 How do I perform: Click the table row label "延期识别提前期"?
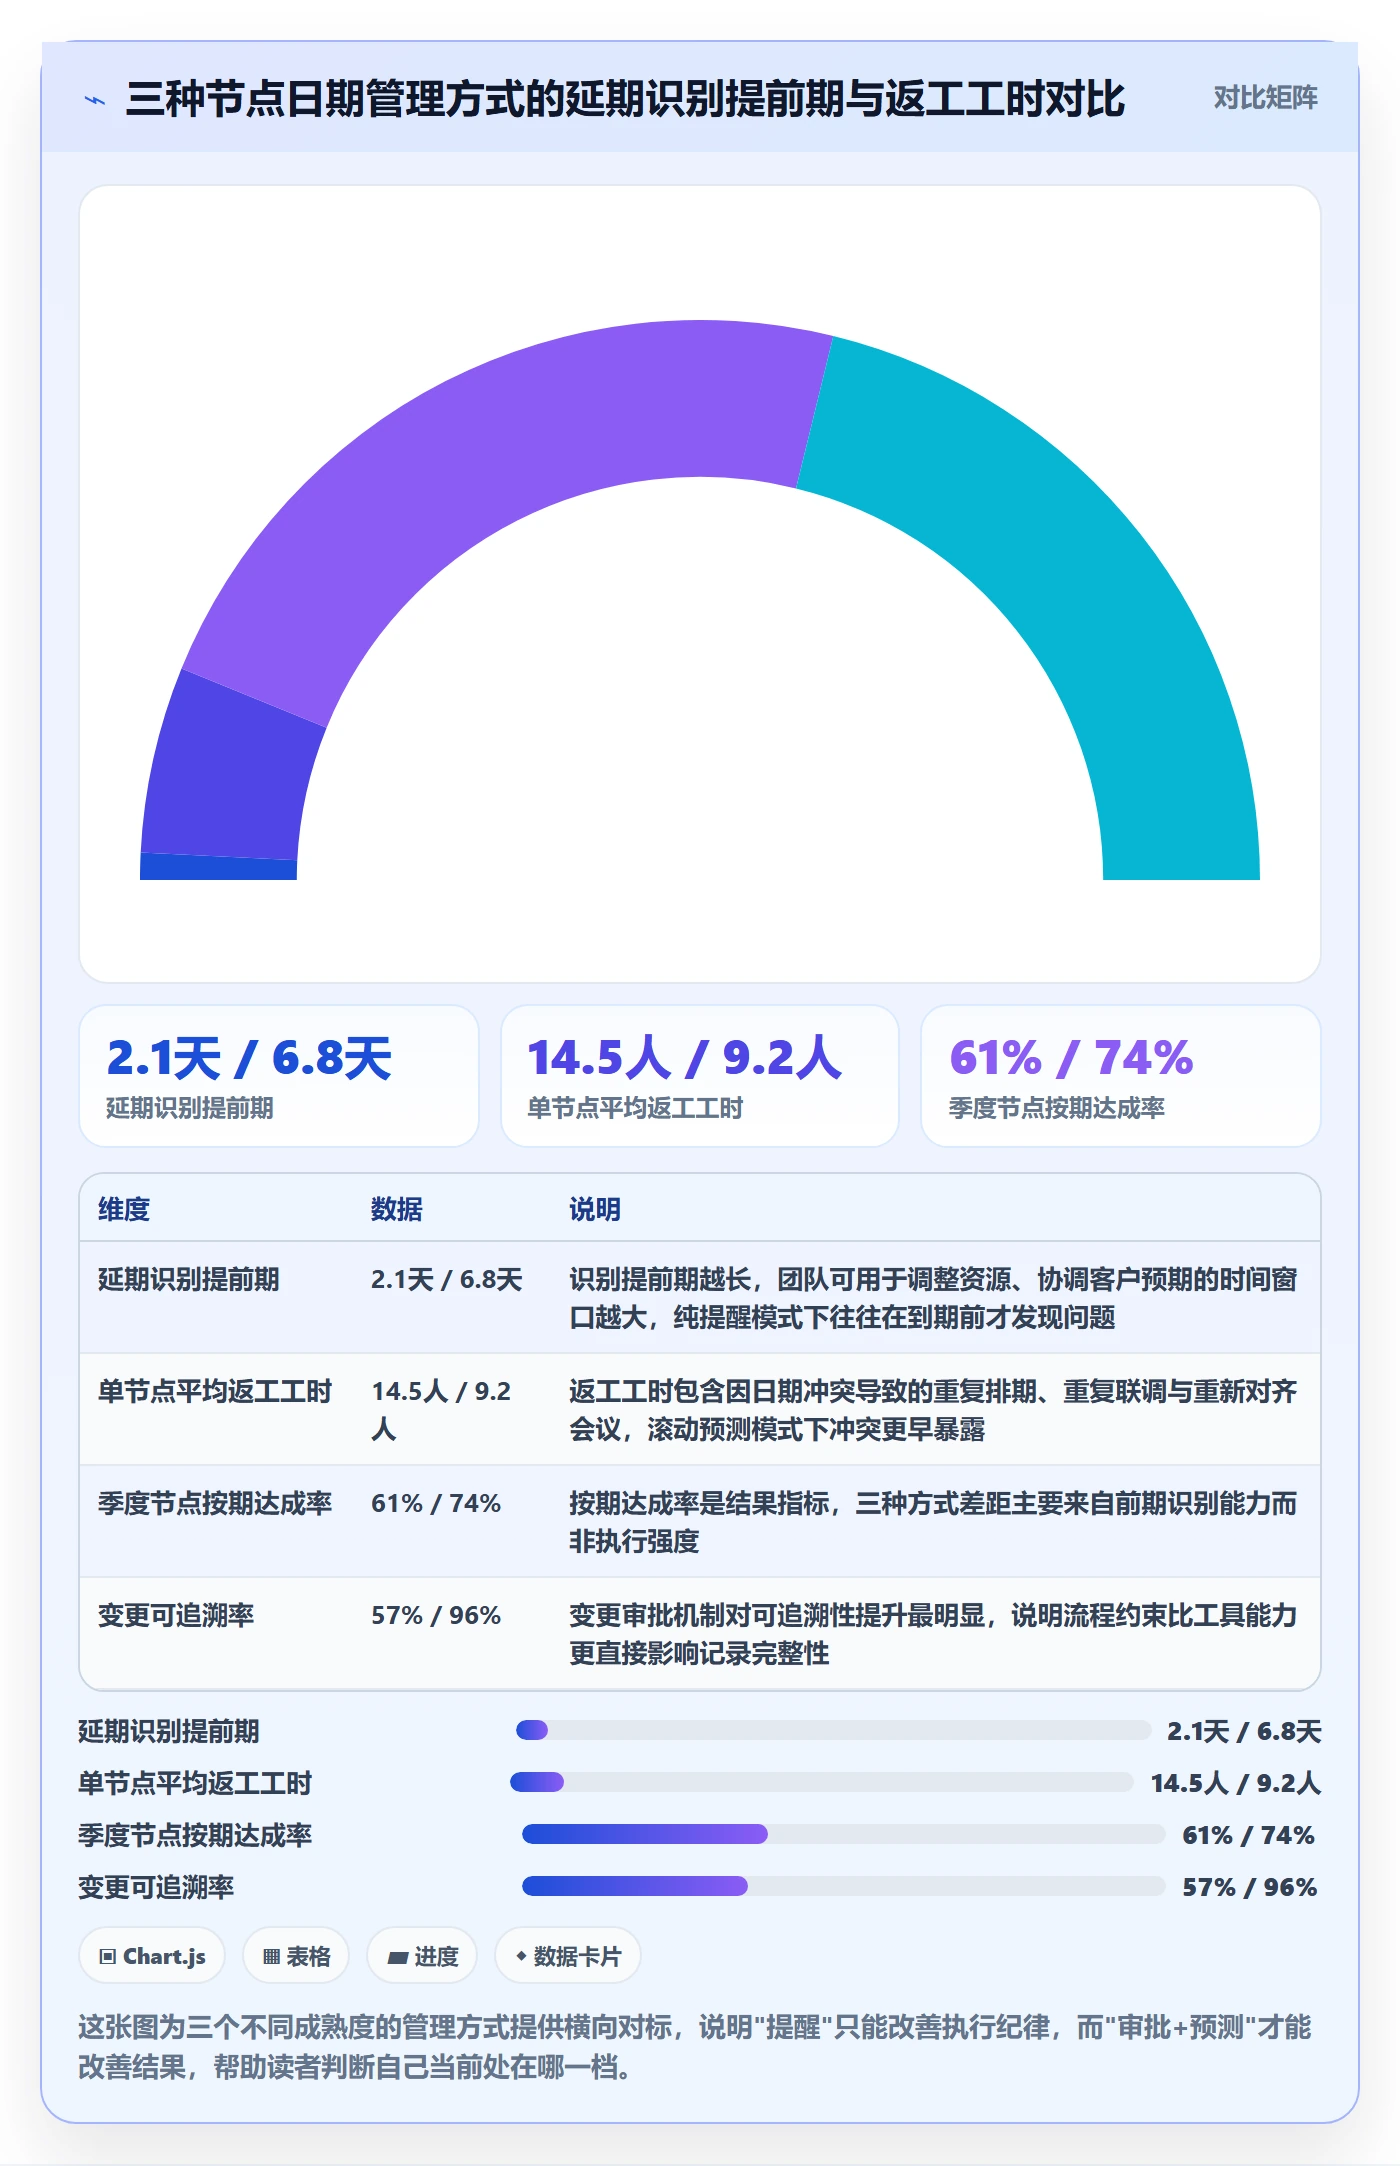tap(189, 1279)
